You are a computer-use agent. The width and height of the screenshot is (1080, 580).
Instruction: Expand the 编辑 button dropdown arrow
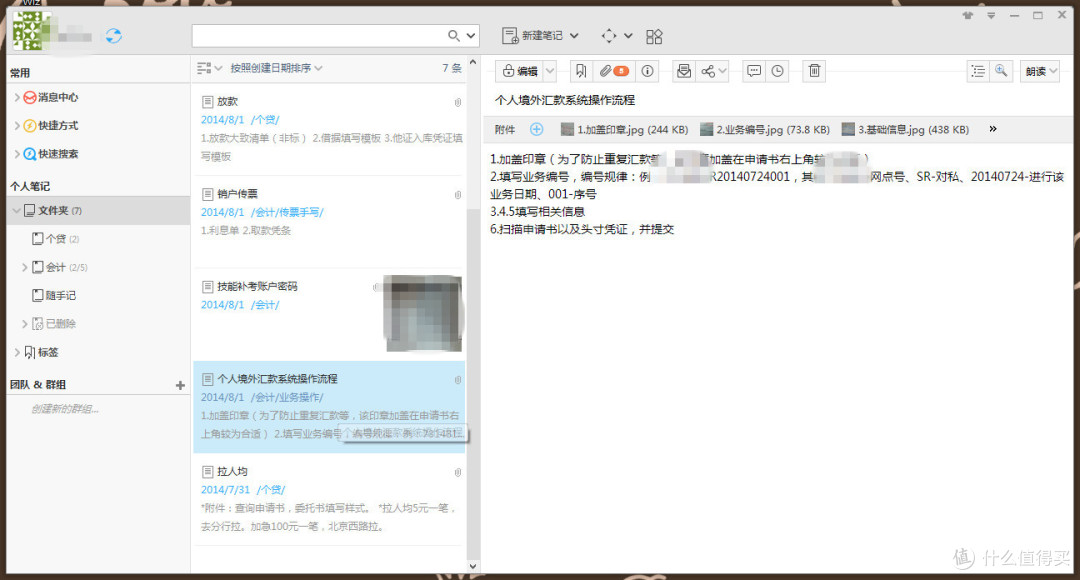point(550,71)
